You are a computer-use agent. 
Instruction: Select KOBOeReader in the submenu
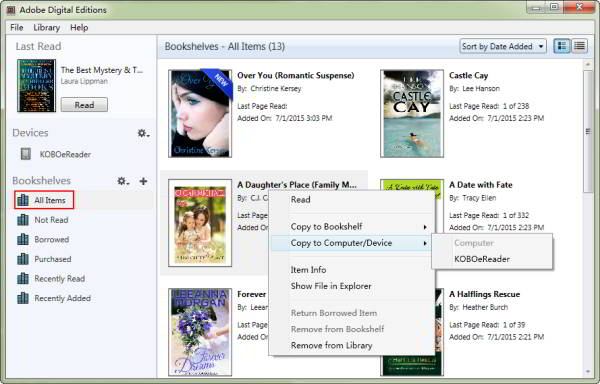click(492, 259)
